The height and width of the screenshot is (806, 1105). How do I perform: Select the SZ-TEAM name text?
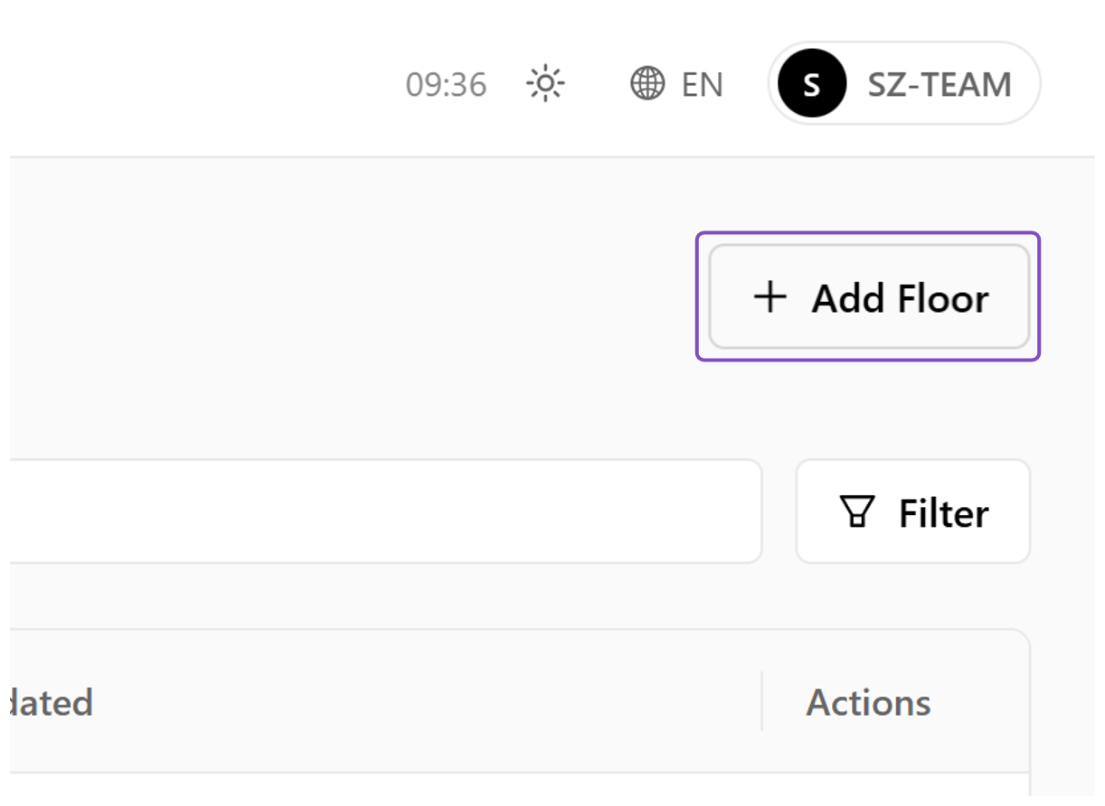[x=939, y=85]
